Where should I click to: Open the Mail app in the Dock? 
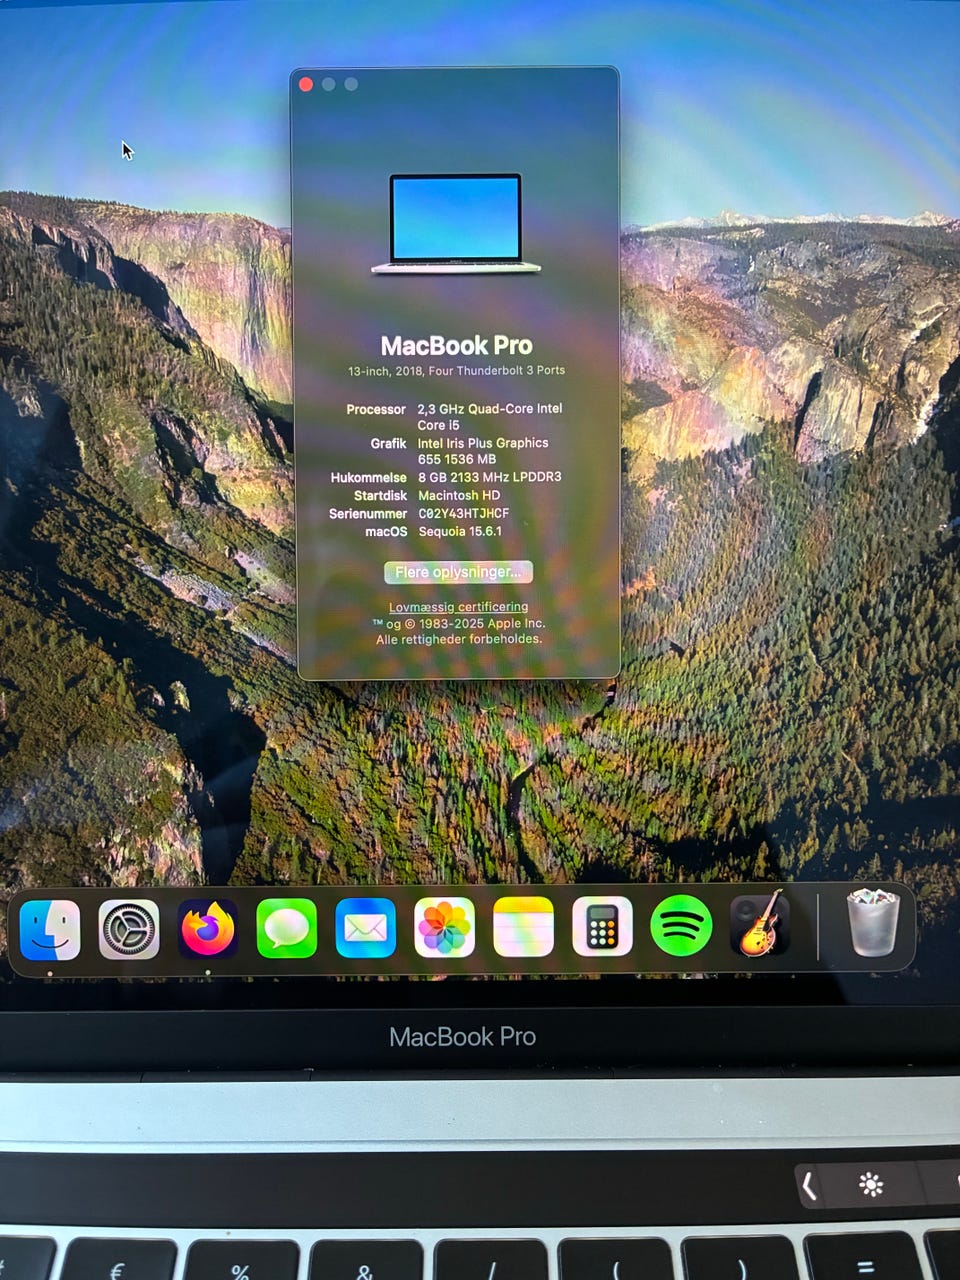coord(366,929)
